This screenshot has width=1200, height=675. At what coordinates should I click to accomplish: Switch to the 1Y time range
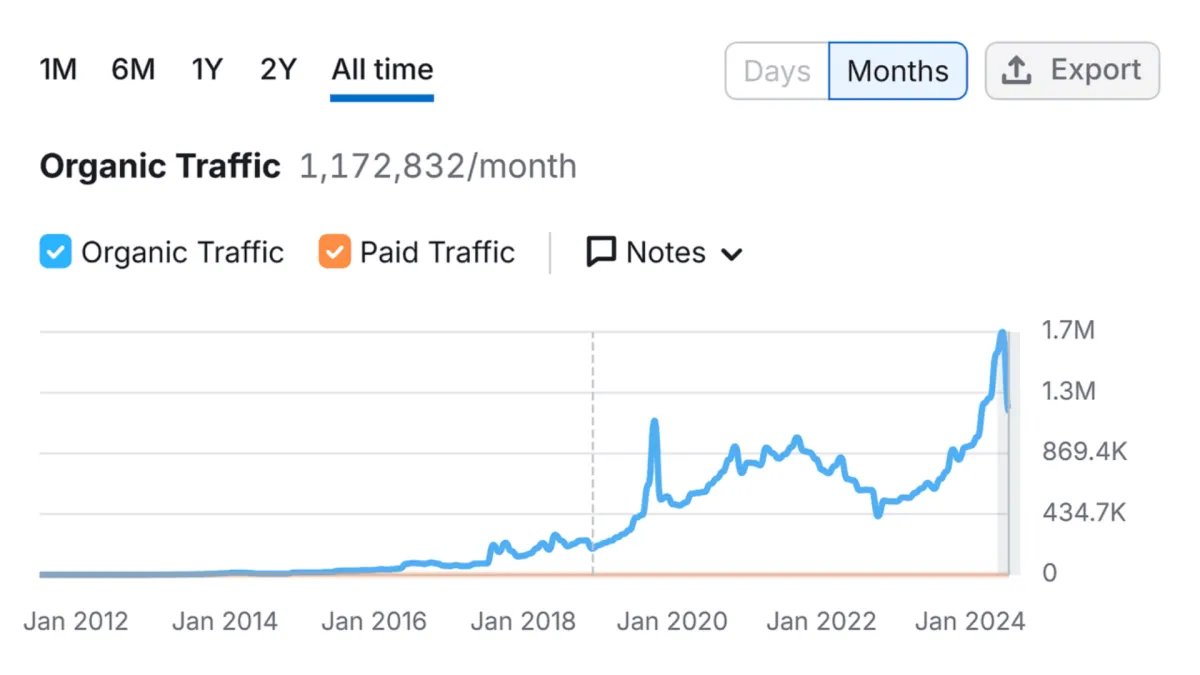click(207, 70)
